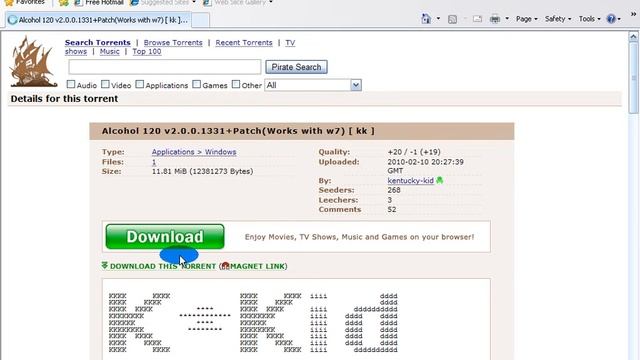Open the Top 100 link

coord(147,51)
